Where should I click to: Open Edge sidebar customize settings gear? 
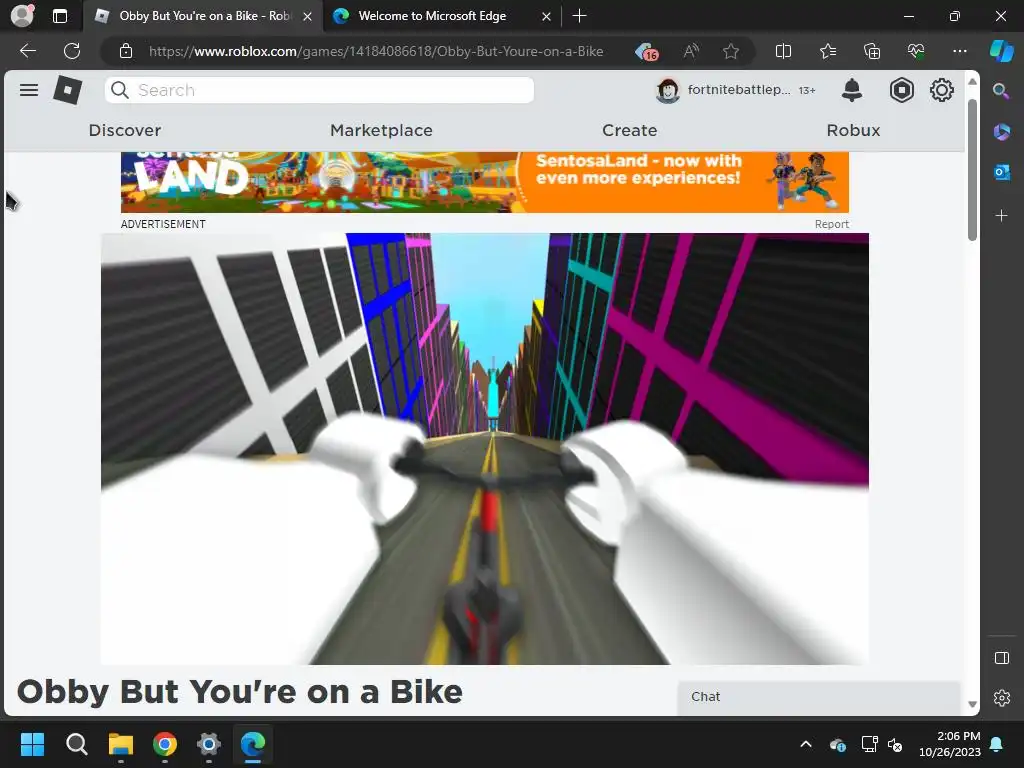(1001, 698)
